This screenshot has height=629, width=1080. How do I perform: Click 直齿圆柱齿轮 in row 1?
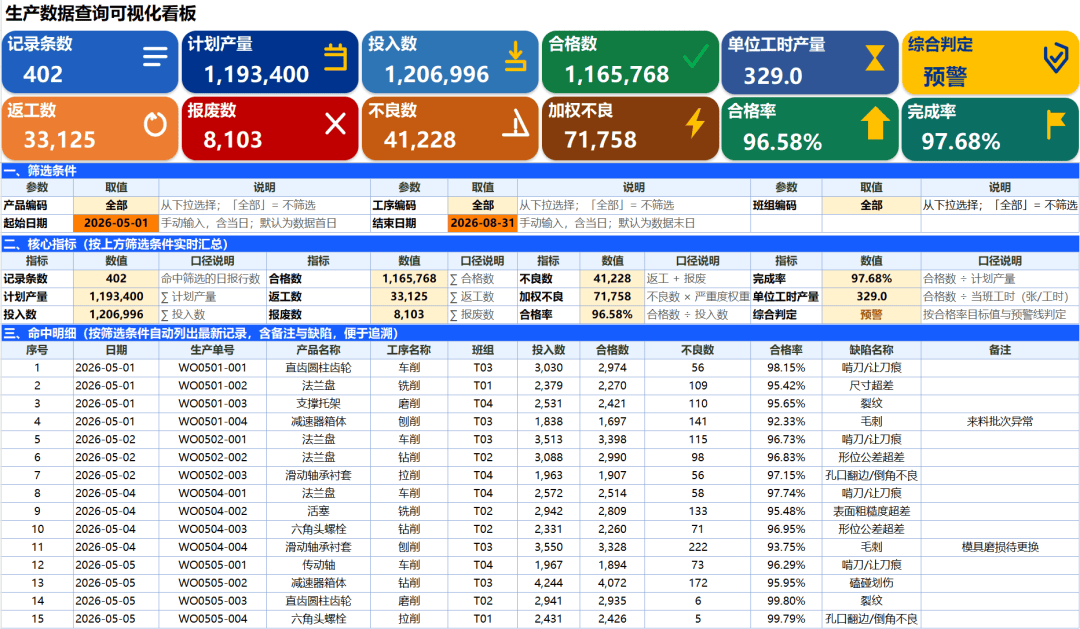pos(318,368)
